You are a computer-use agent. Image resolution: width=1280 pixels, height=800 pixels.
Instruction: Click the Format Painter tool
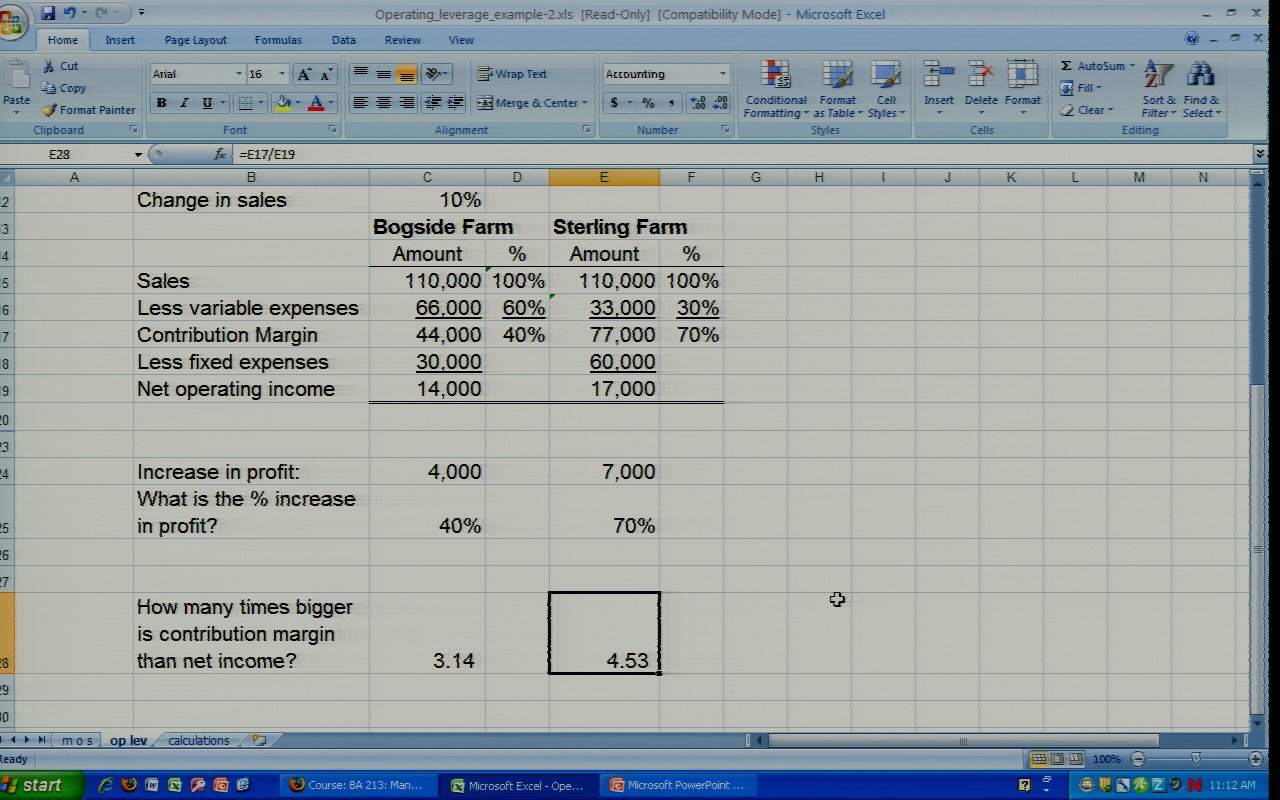click(x=88, y=110)
